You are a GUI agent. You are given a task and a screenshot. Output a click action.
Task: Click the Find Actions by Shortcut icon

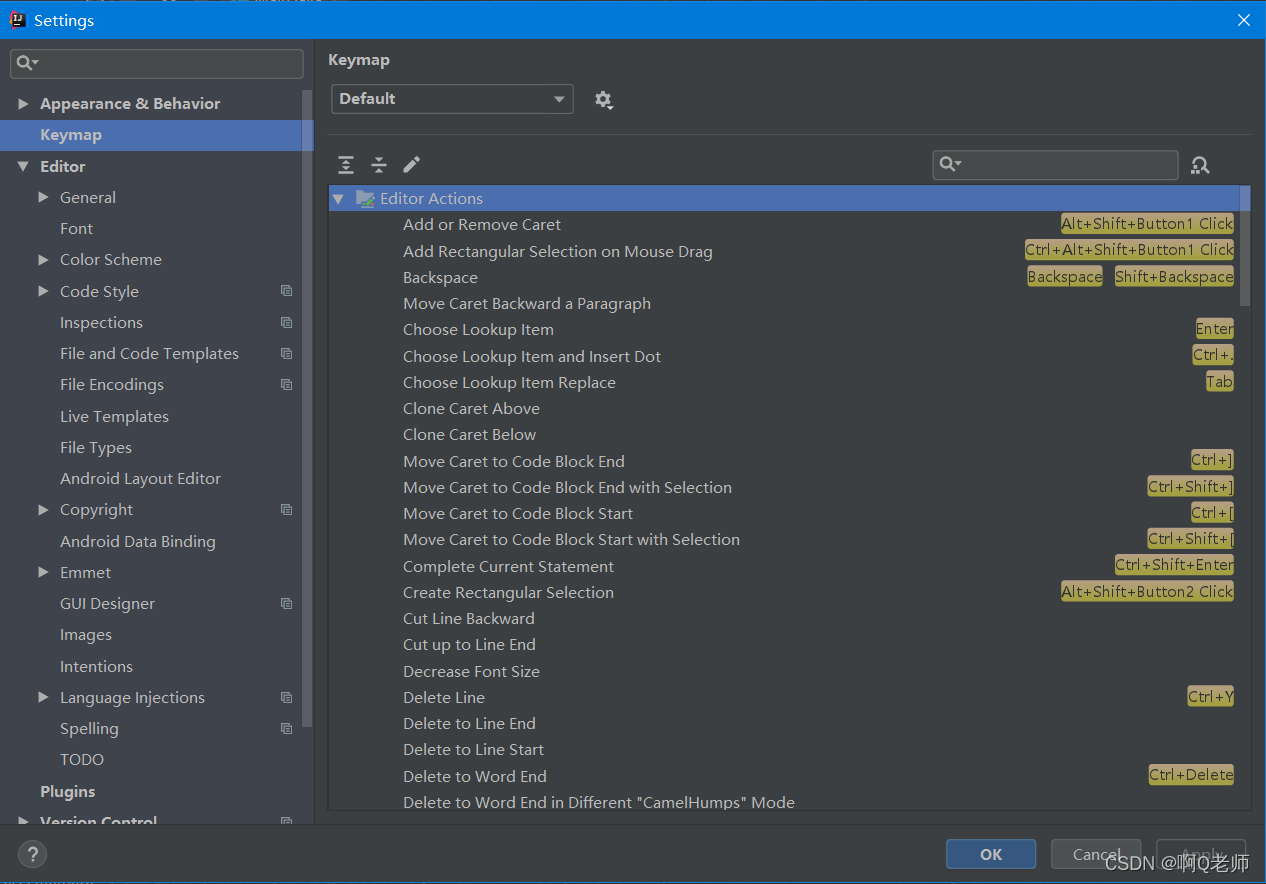[1200, 166]
